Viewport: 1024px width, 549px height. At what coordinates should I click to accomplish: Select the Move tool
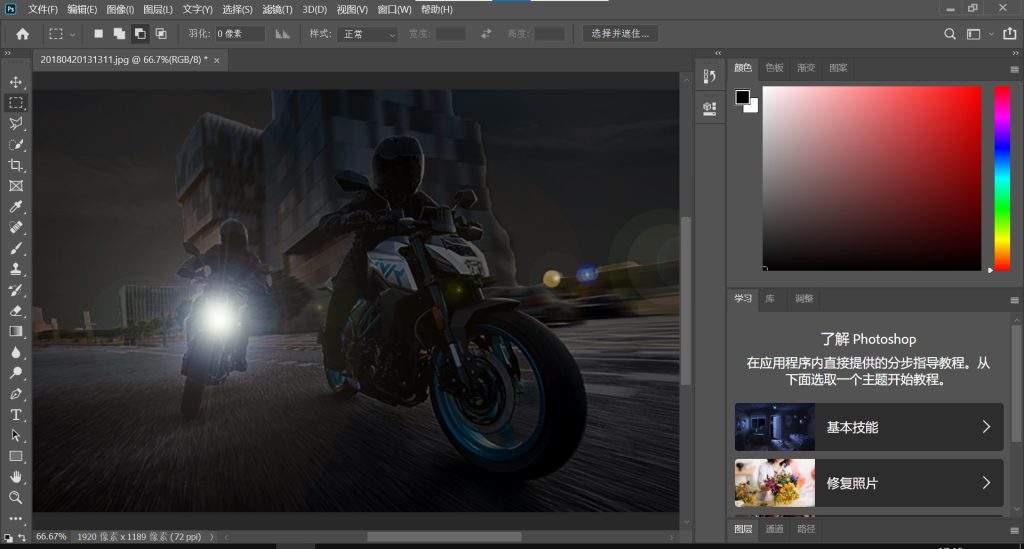click(16, 81)
